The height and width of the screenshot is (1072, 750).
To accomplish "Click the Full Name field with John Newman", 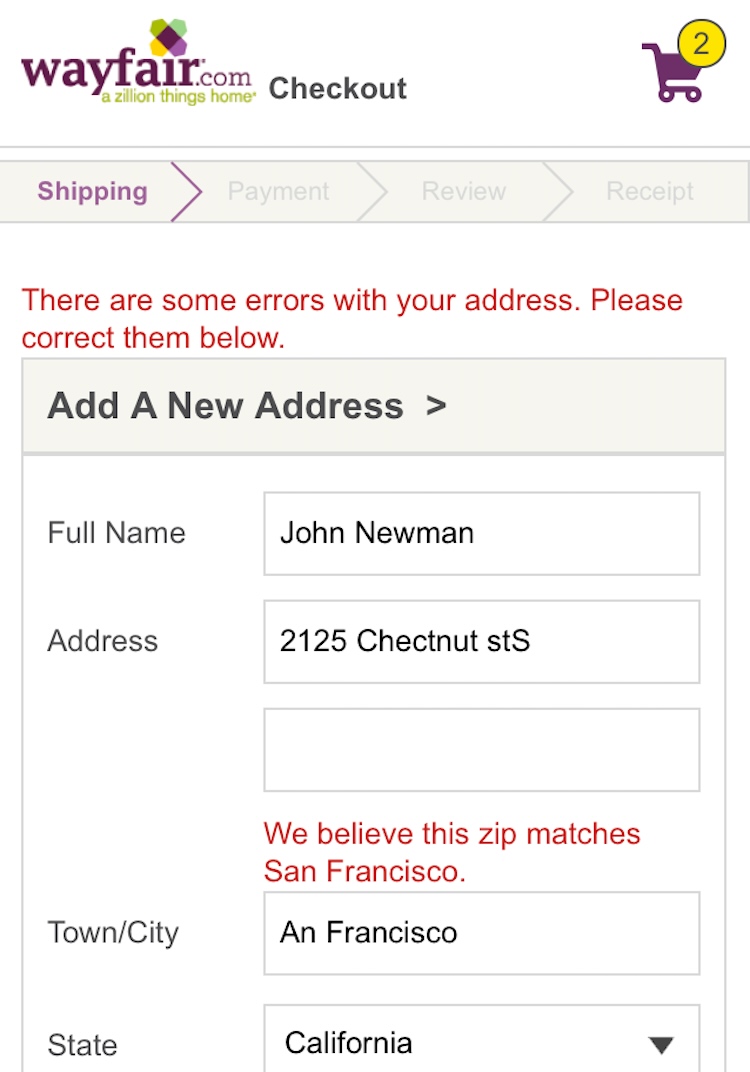I will [481, 533].
